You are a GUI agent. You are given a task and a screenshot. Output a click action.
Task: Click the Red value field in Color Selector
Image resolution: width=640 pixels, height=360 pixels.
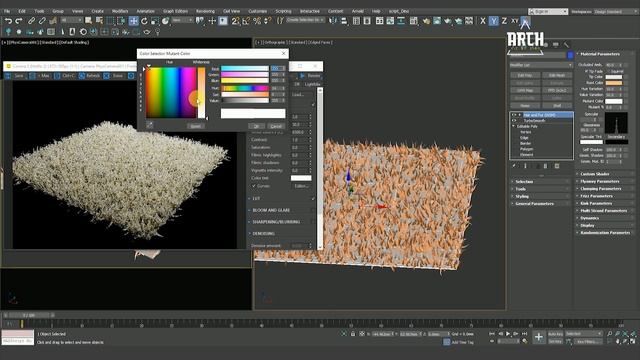278,69
